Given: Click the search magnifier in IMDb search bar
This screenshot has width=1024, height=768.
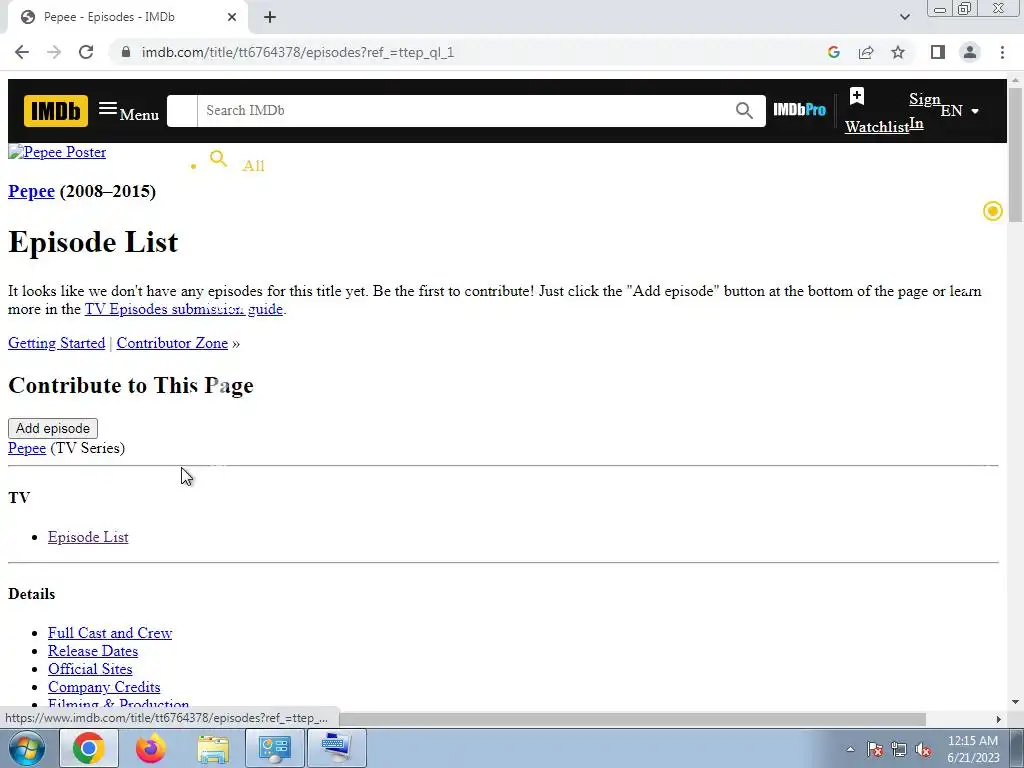Looking at the screenshot, I should pyautogui.click(x=744, y=110).
